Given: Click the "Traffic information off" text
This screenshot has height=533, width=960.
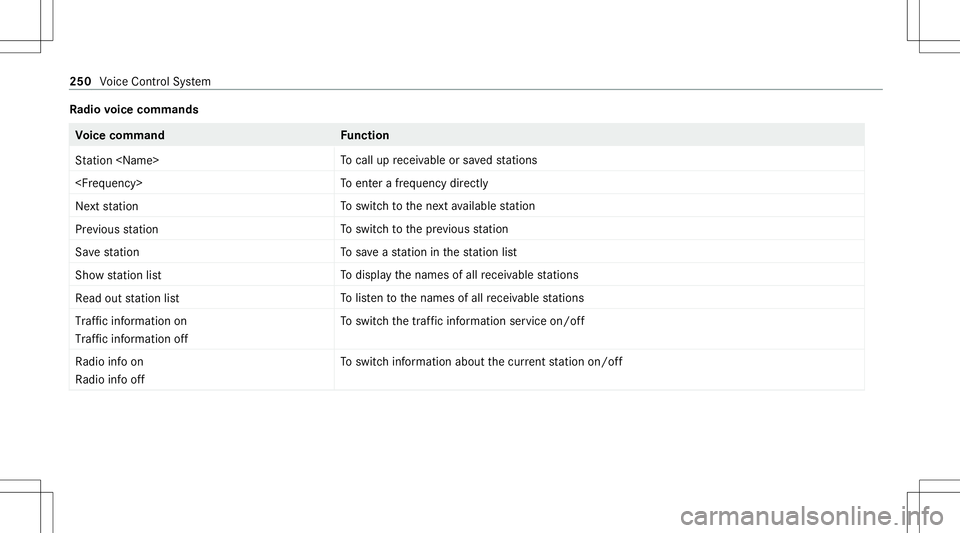Looking at the screenshot, I should click(x=132, y=338).
